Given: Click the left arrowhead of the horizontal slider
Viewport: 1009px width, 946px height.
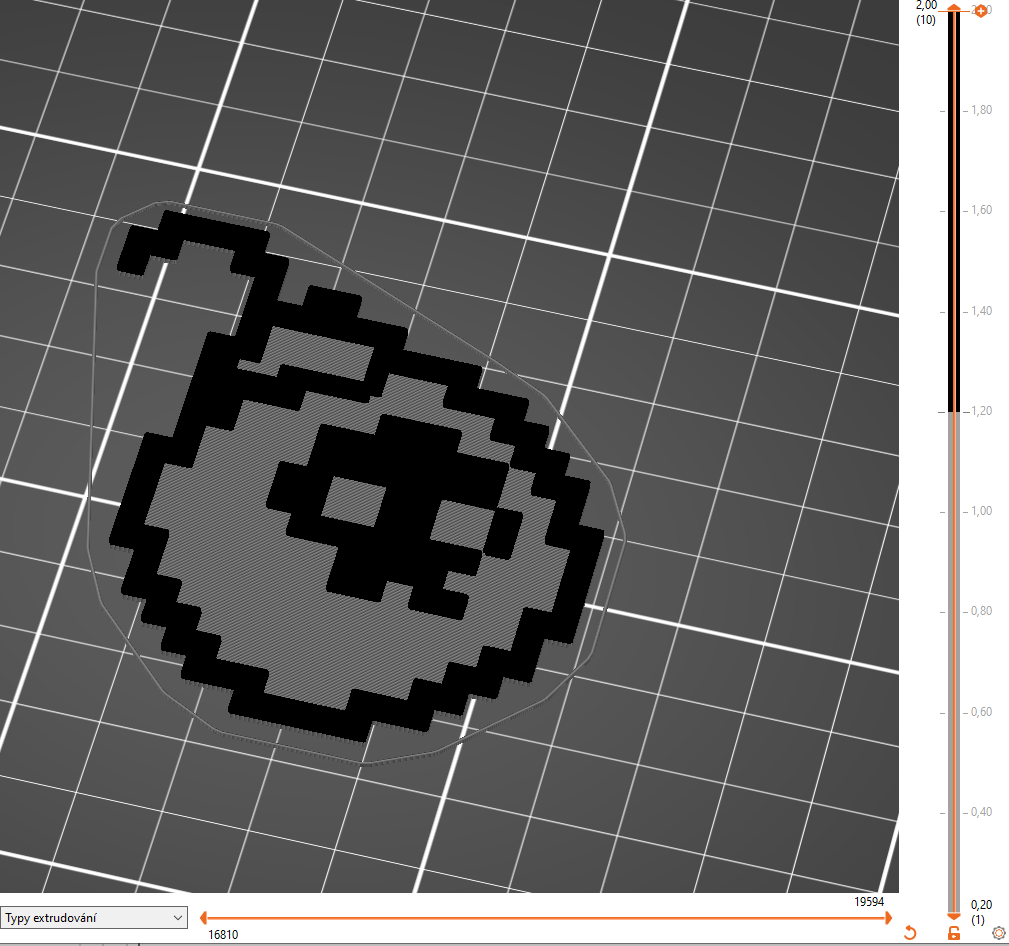Looking at the screenshot, I should point(205,917).
